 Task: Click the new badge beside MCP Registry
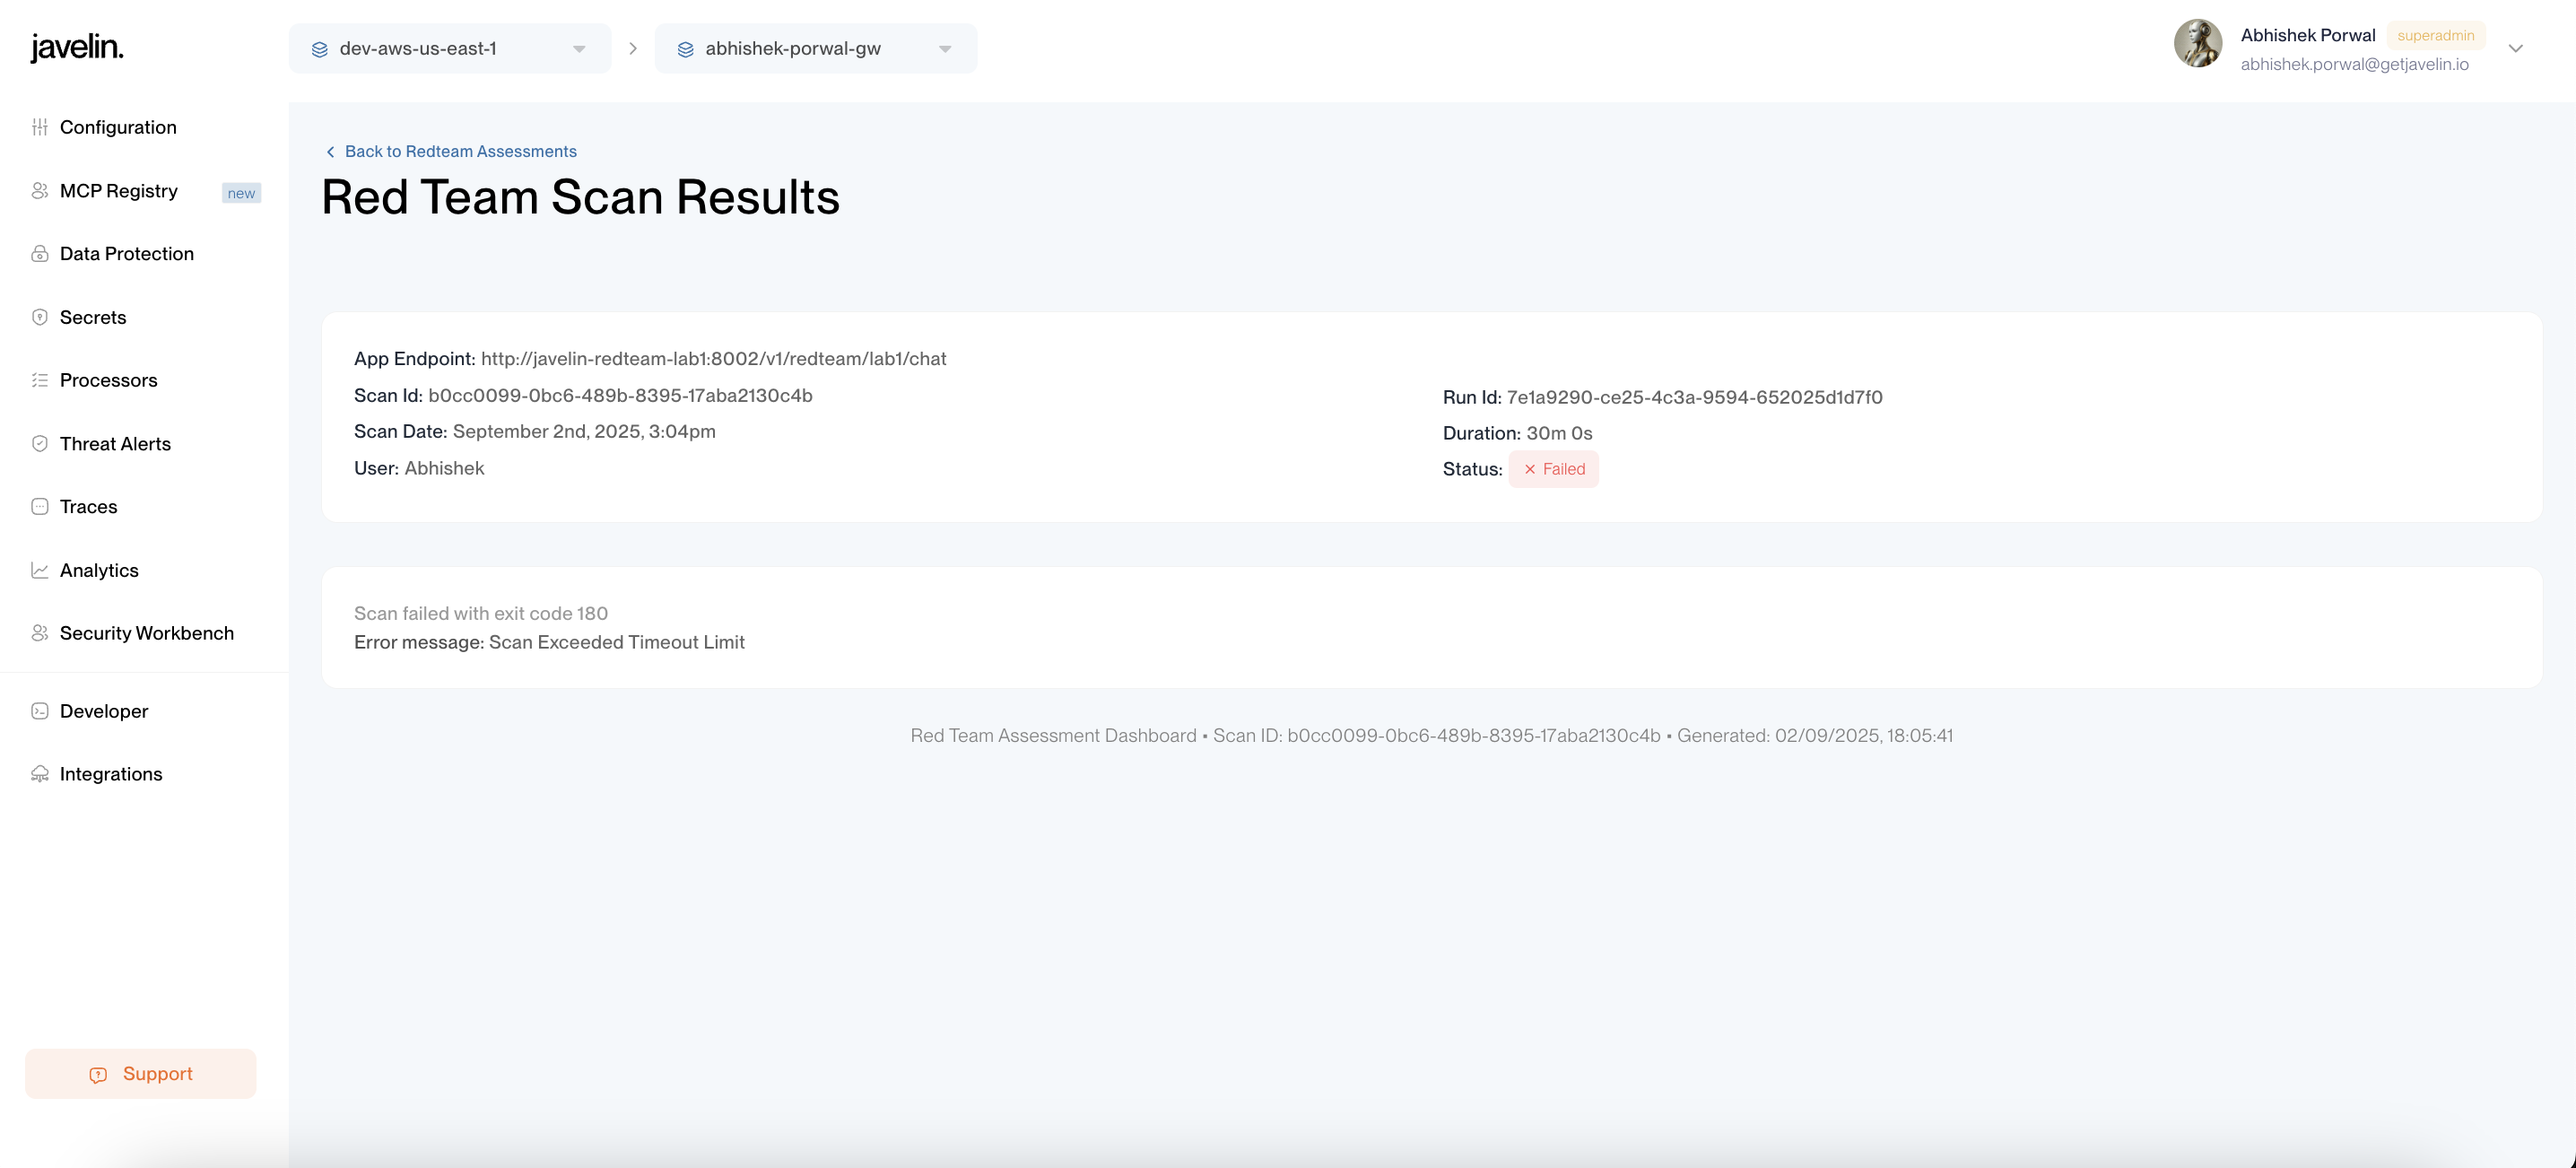(x=241, y=193)
